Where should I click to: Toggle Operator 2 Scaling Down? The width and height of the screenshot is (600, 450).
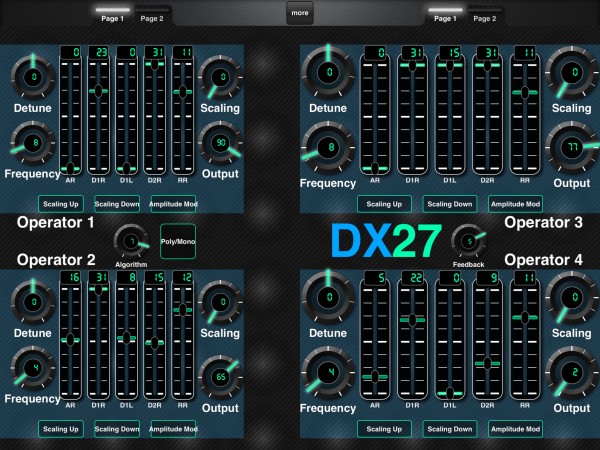pos(117,429)
